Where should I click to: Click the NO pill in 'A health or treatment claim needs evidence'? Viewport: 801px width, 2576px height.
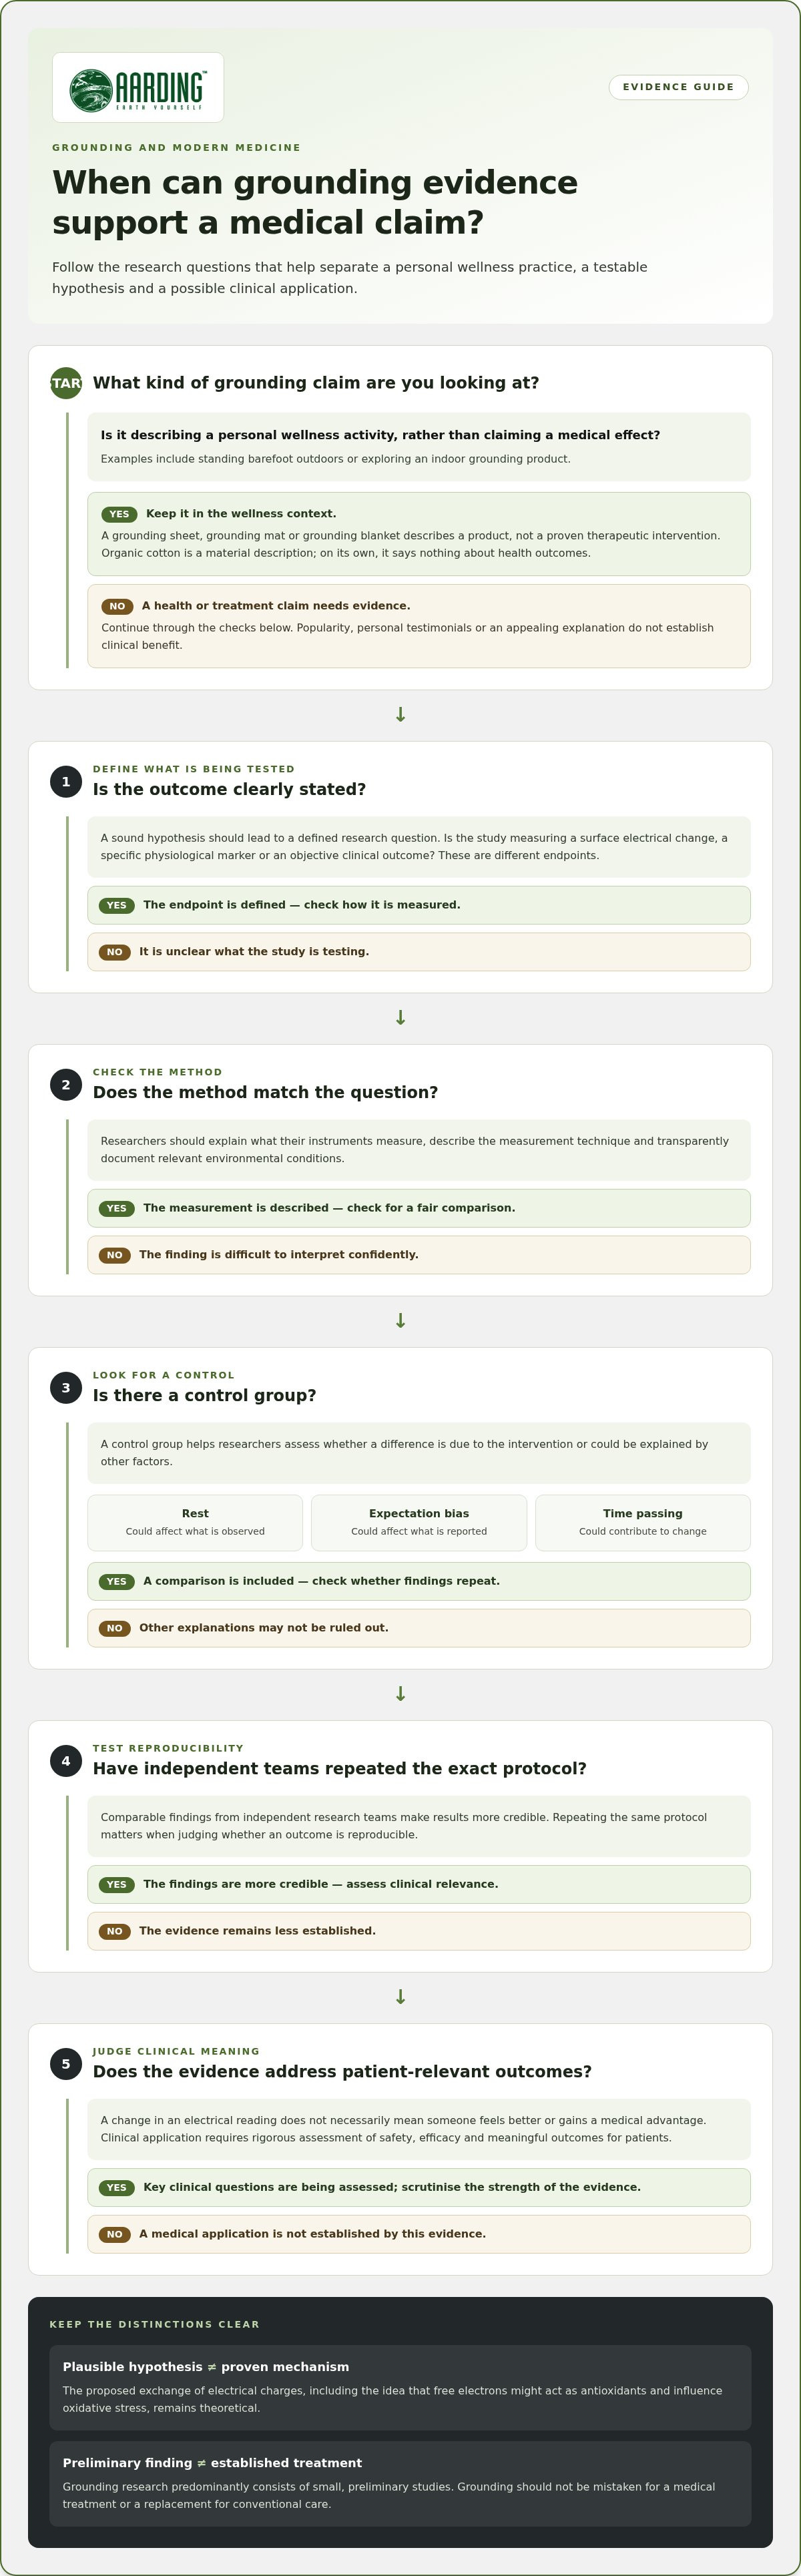tap(117, 606)
